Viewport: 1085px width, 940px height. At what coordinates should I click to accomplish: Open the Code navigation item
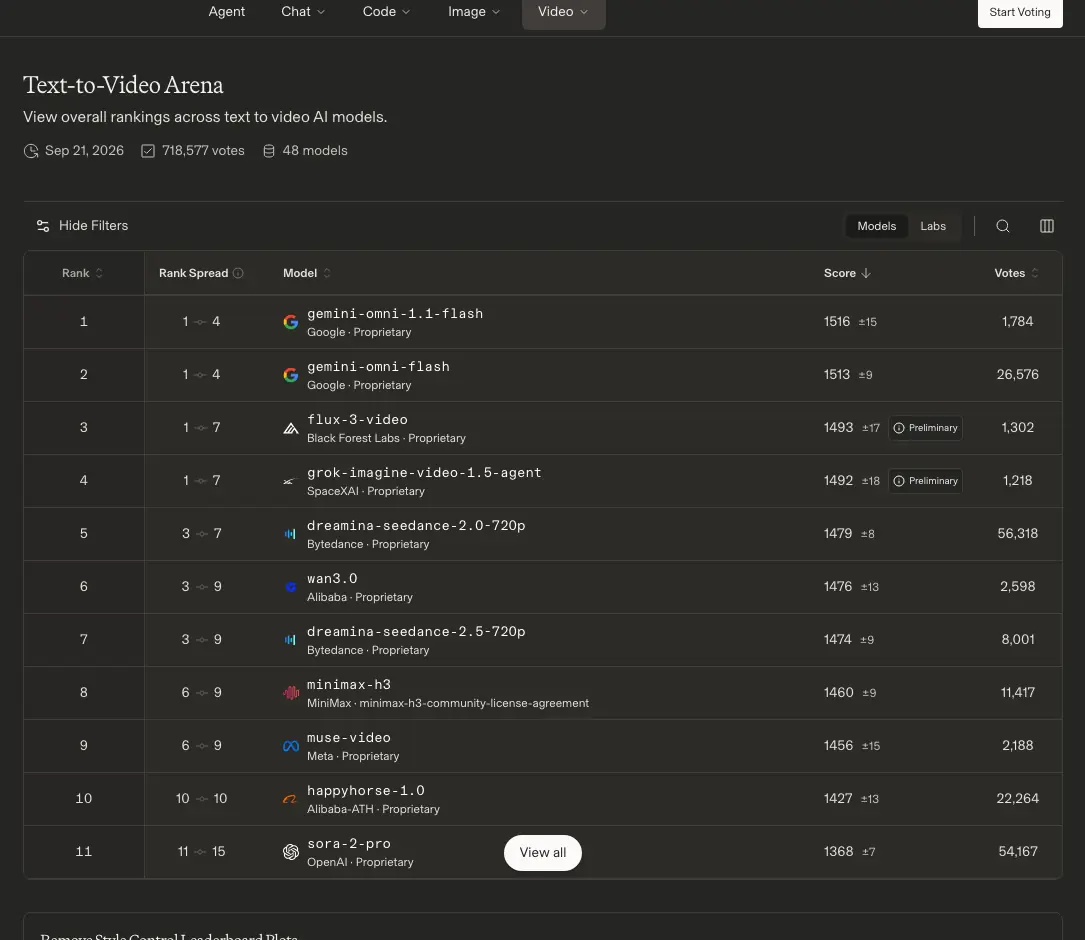[386, 12]
